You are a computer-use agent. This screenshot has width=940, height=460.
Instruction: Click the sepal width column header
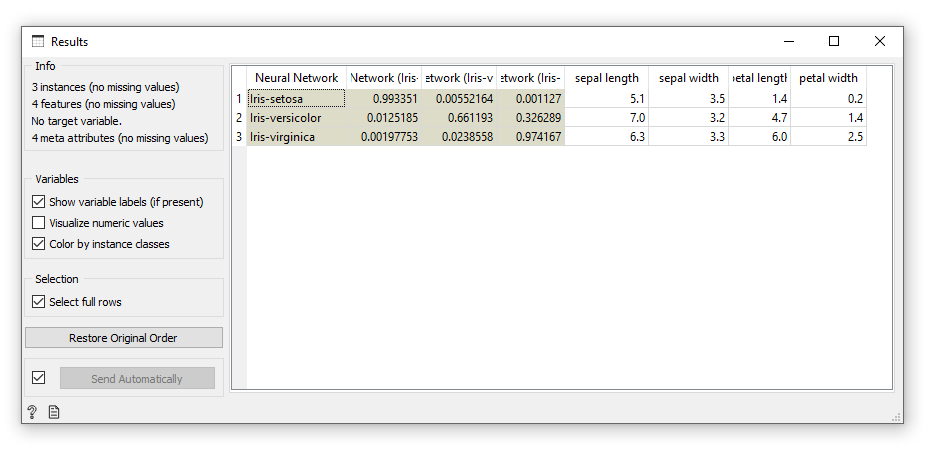(x=688, y=78)
